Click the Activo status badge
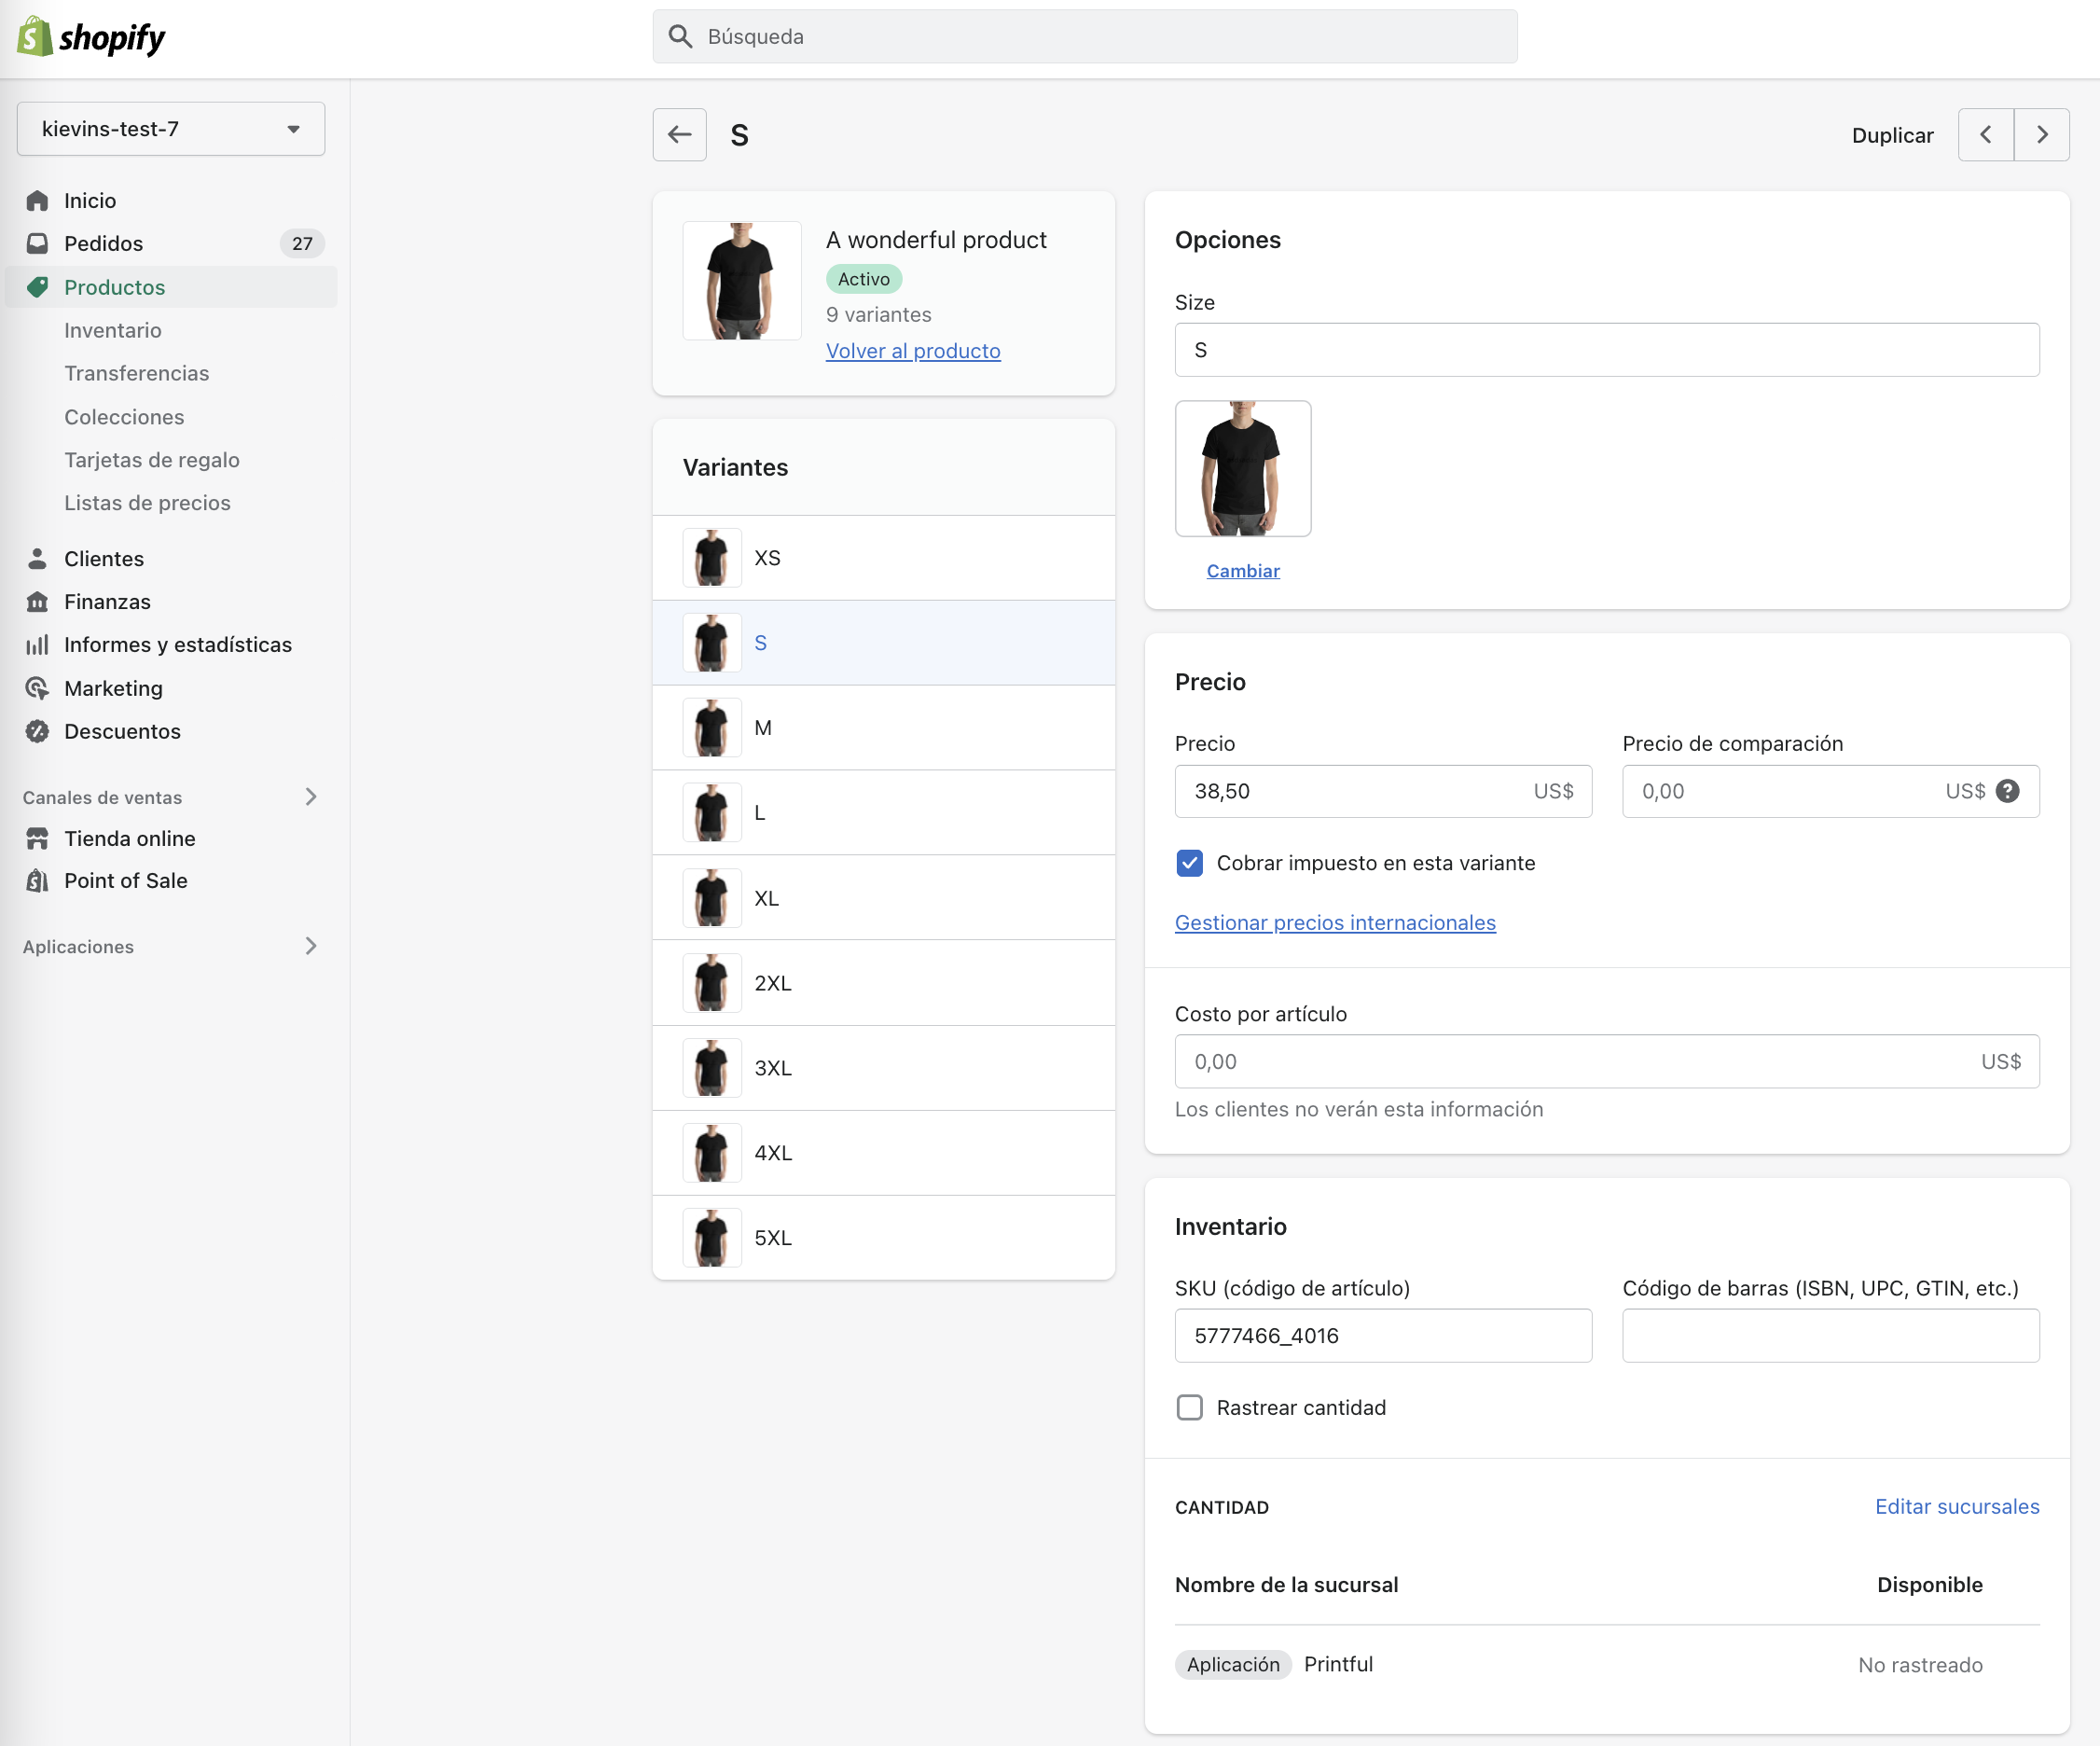 [x=864, y=279]
